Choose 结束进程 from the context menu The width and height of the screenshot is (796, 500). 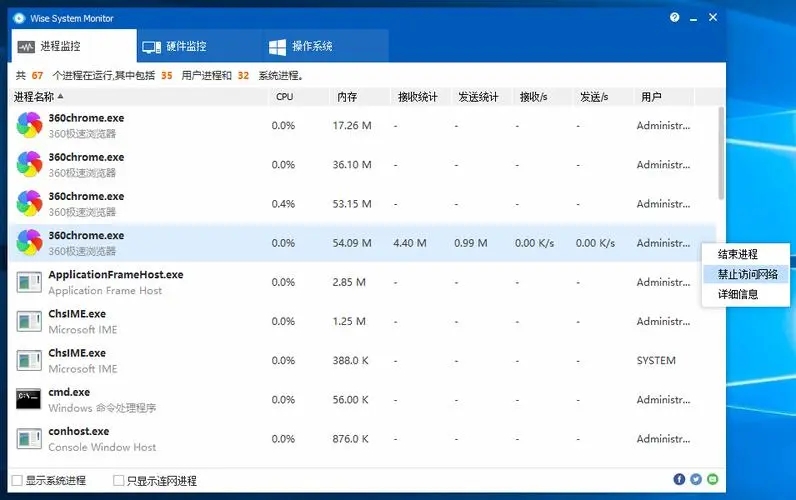pyautogui.click(x=738, y=255)
